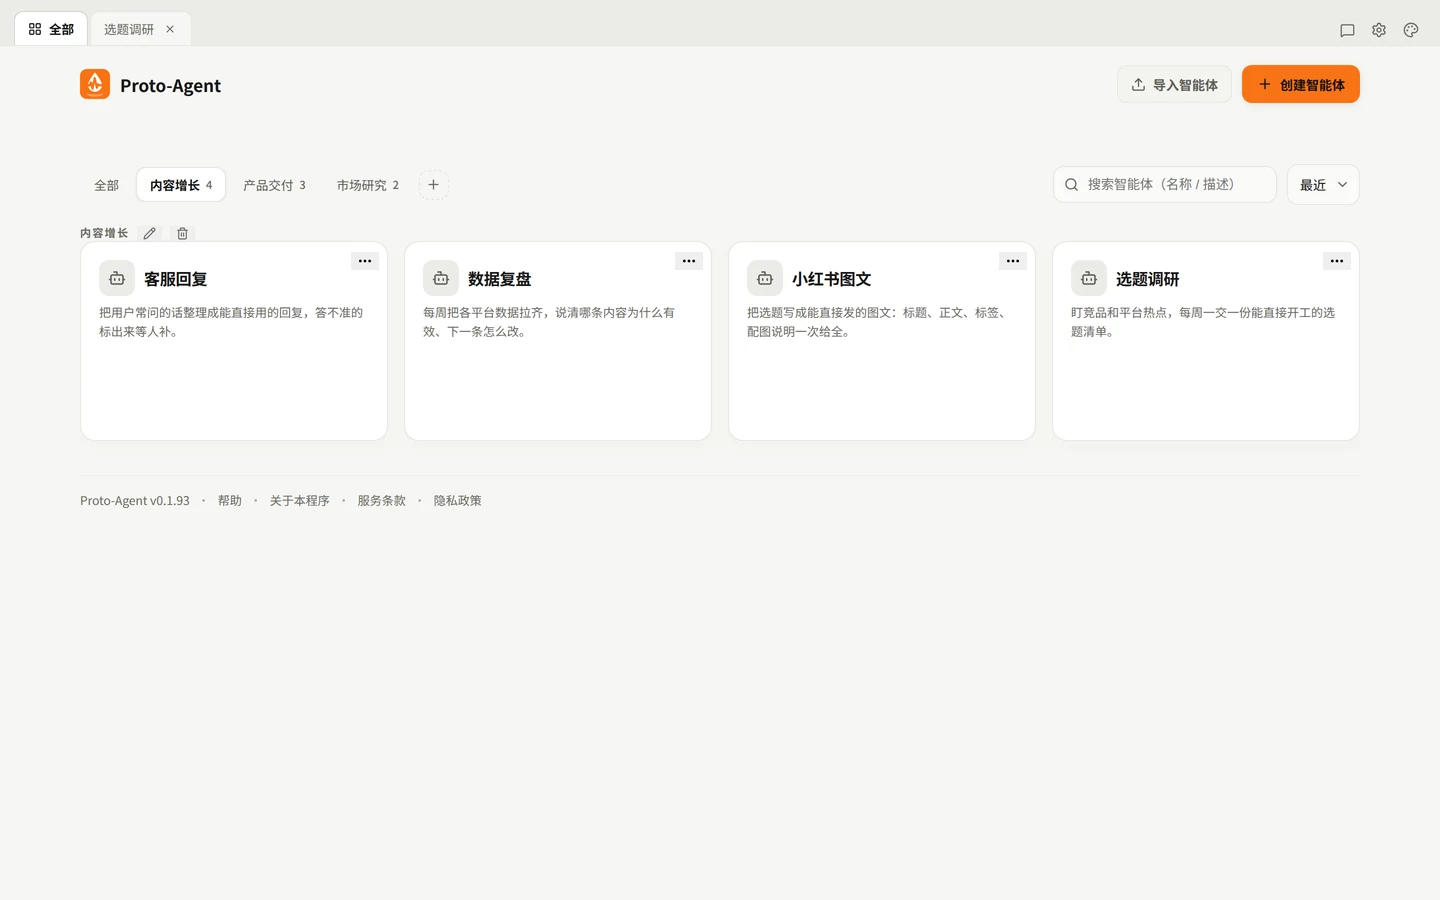Click the 小红书图文 card description text
Viewport: 1440px width, 900px height.
click(x=879, y=322)
